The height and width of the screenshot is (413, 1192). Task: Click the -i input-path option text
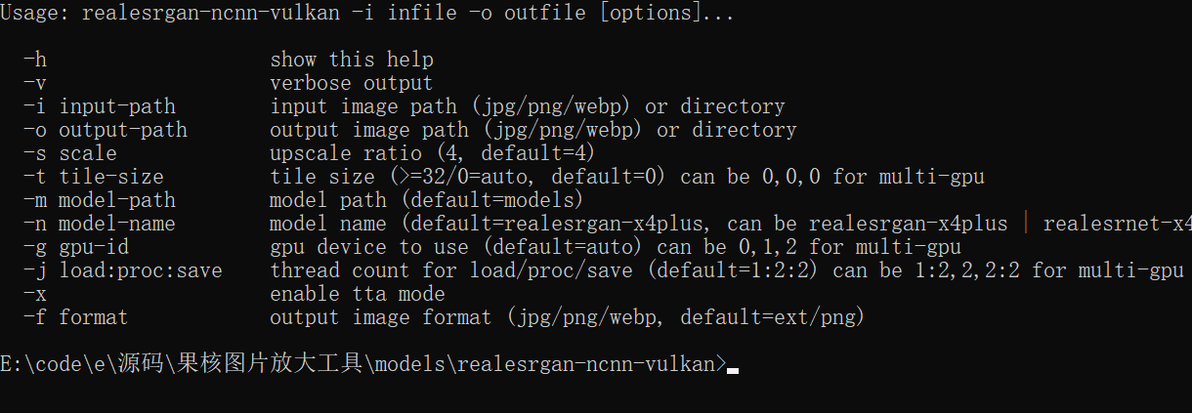(100, 106)
